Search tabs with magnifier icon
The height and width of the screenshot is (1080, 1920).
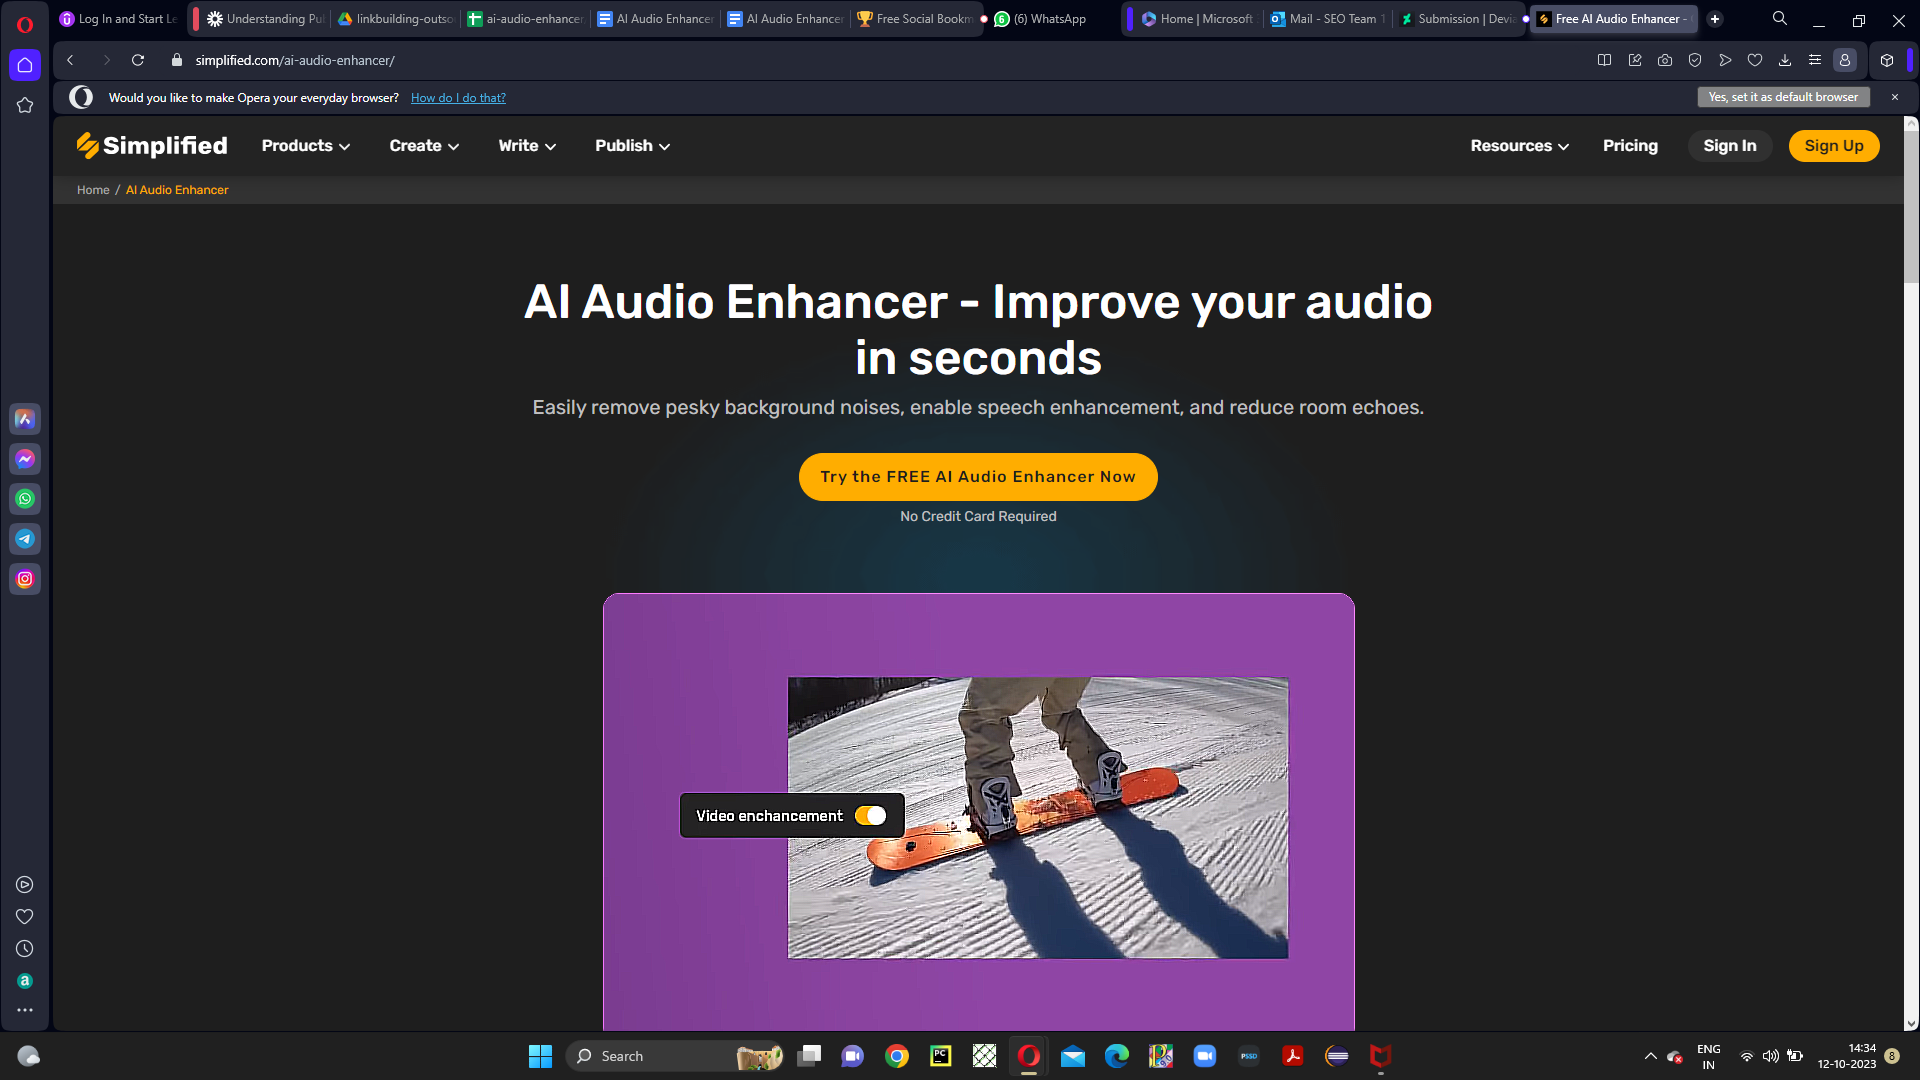coord(1780,18)
